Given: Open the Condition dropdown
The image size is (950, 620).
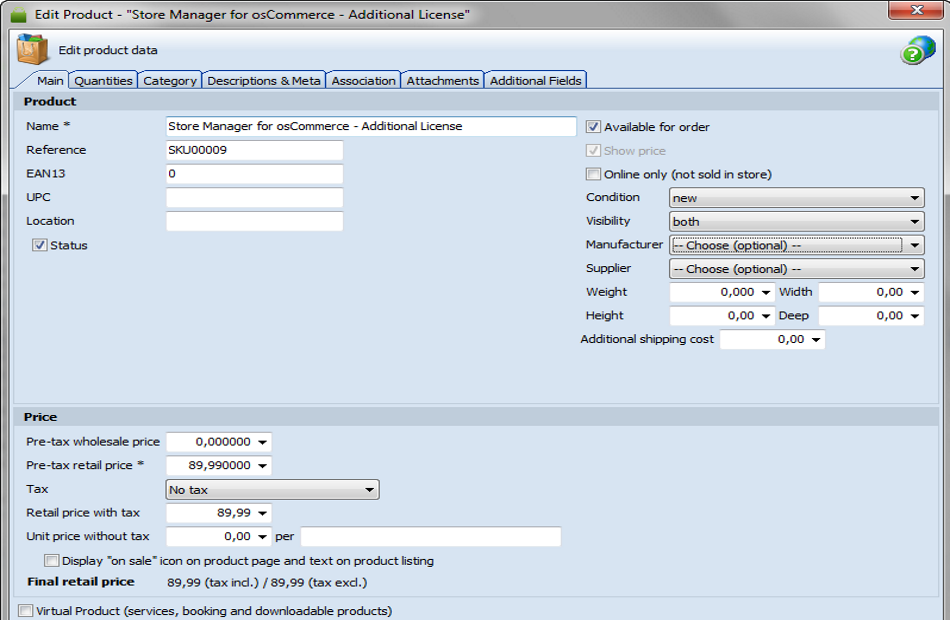Looking at the screenshot, I should pyautogui.click(x=796, y=198).
